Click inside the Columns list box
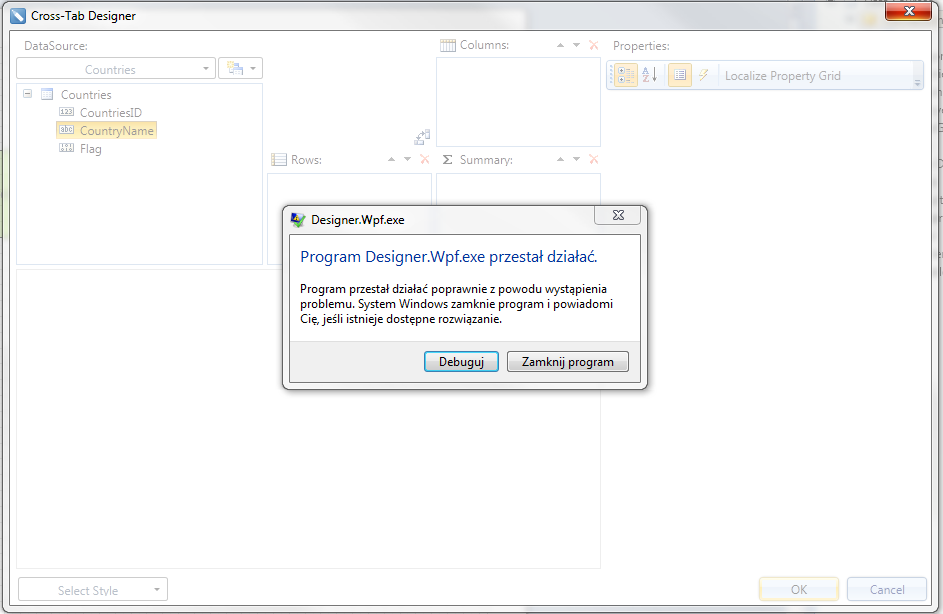Image resolution: width=943 pixels, height=614 pixels. [518, 102]
